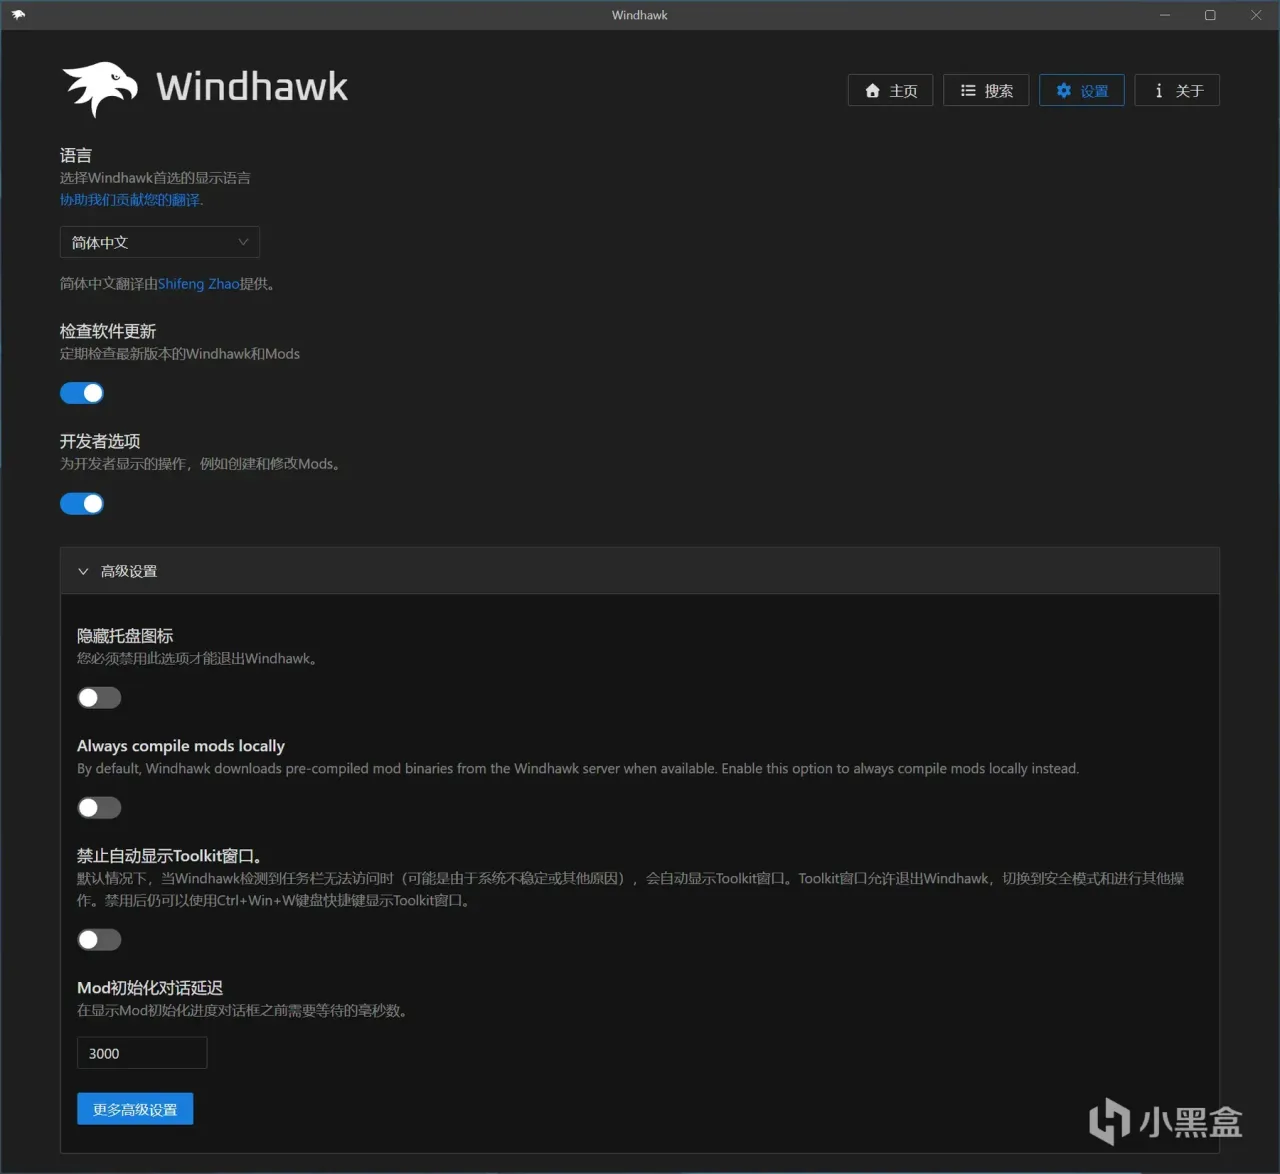Screen dimensions: 1280x1174
Task: Click the 语言 heading text
Action: click(x=76, y=155)
